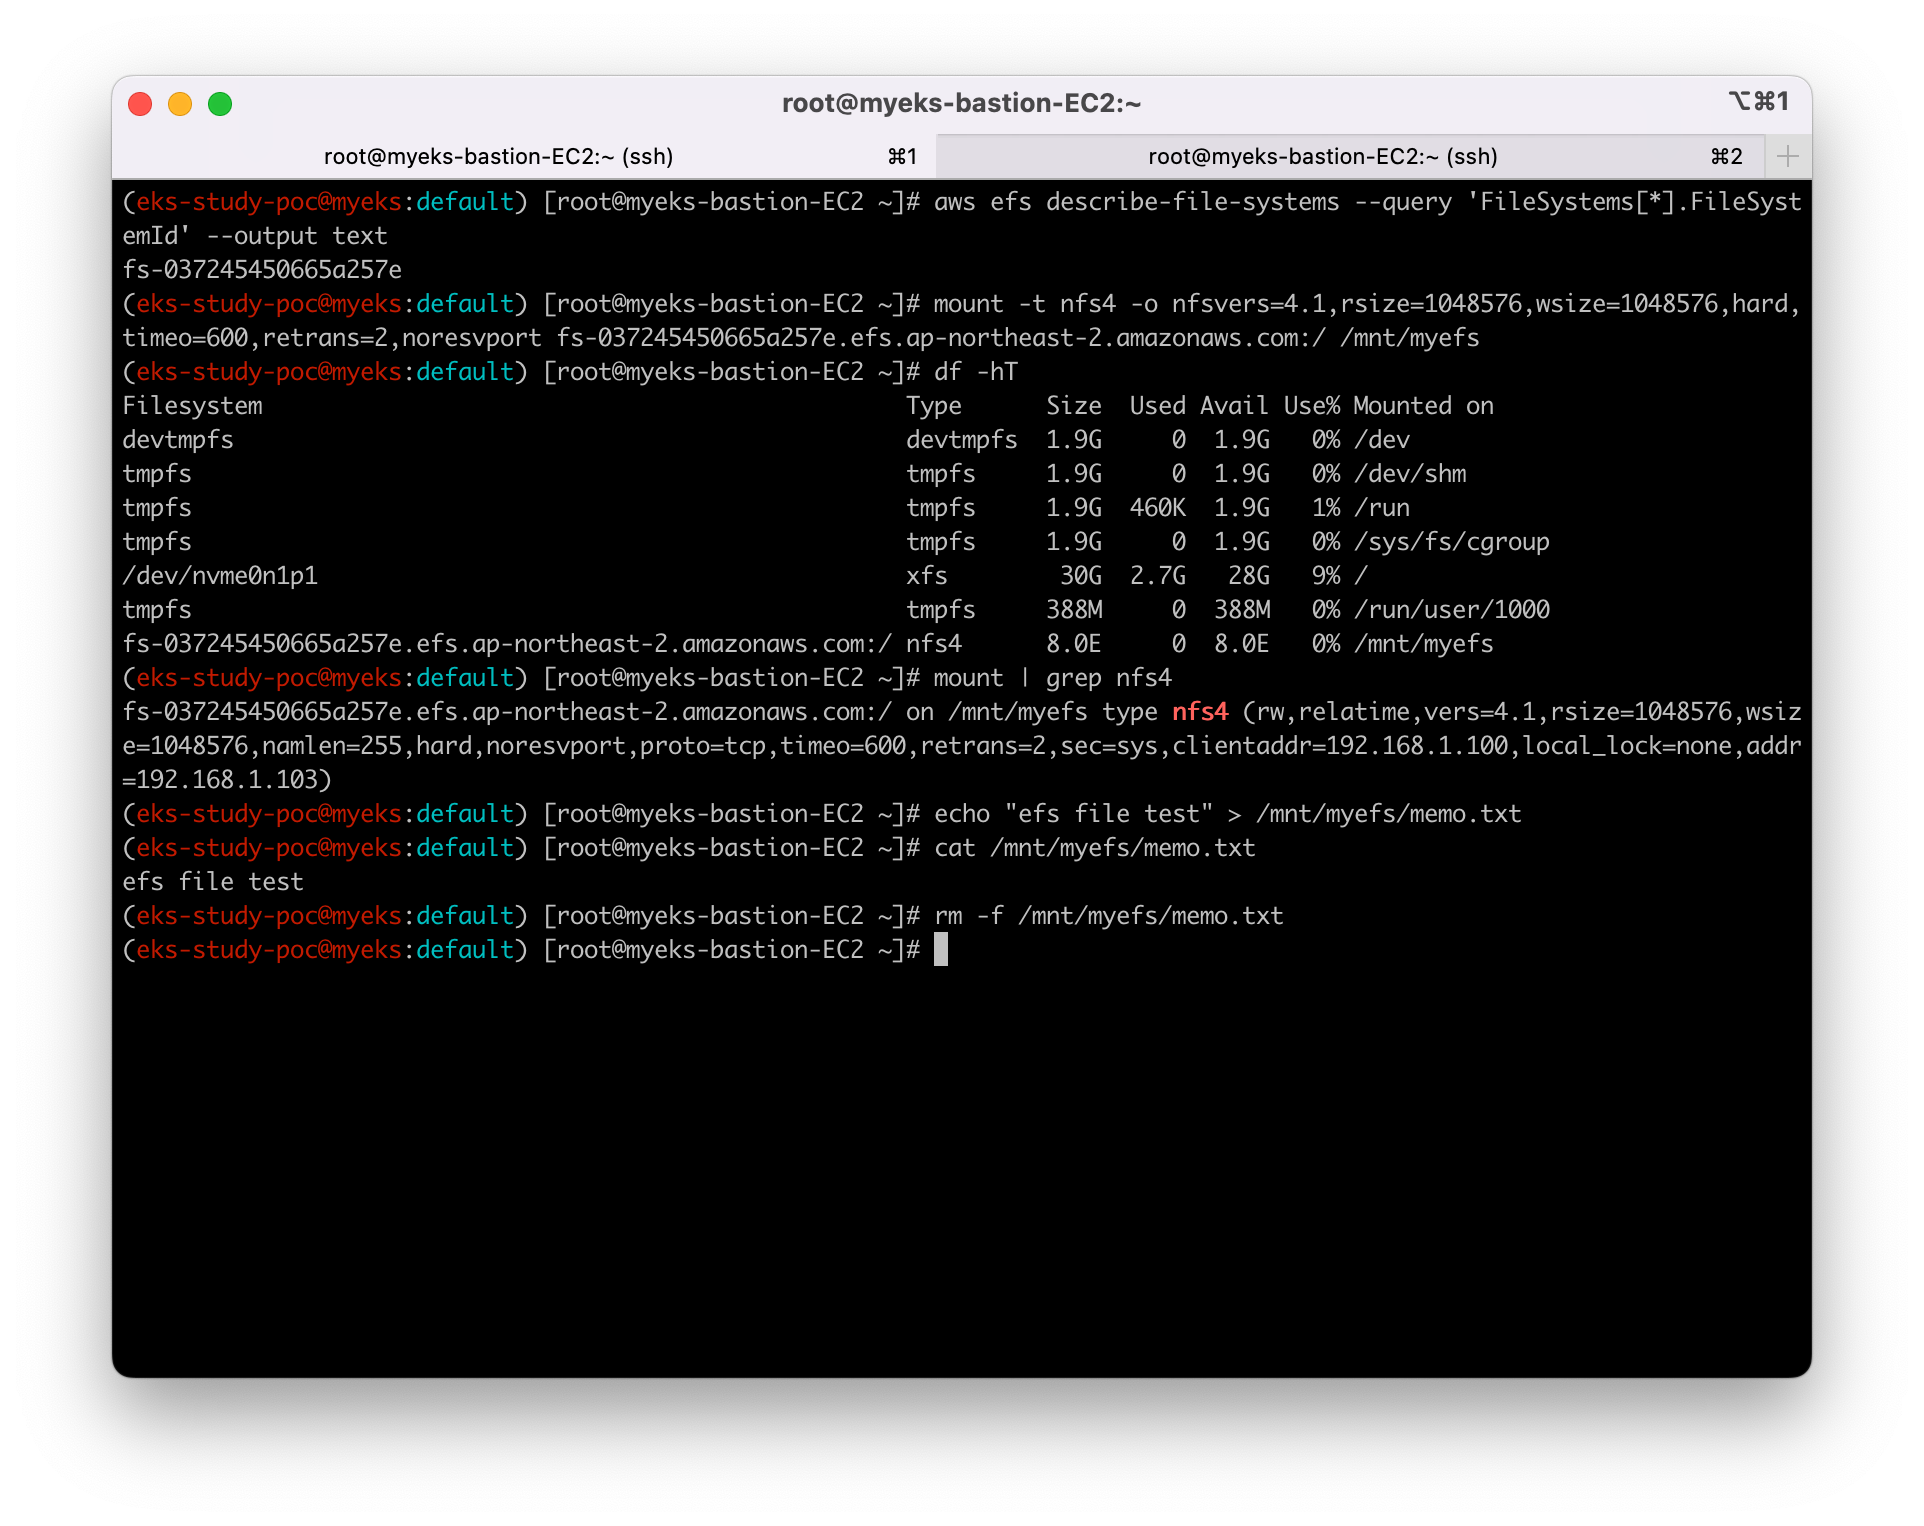Click the cursor block at last prompt
1924x1526 pixels.
point(940,950)
